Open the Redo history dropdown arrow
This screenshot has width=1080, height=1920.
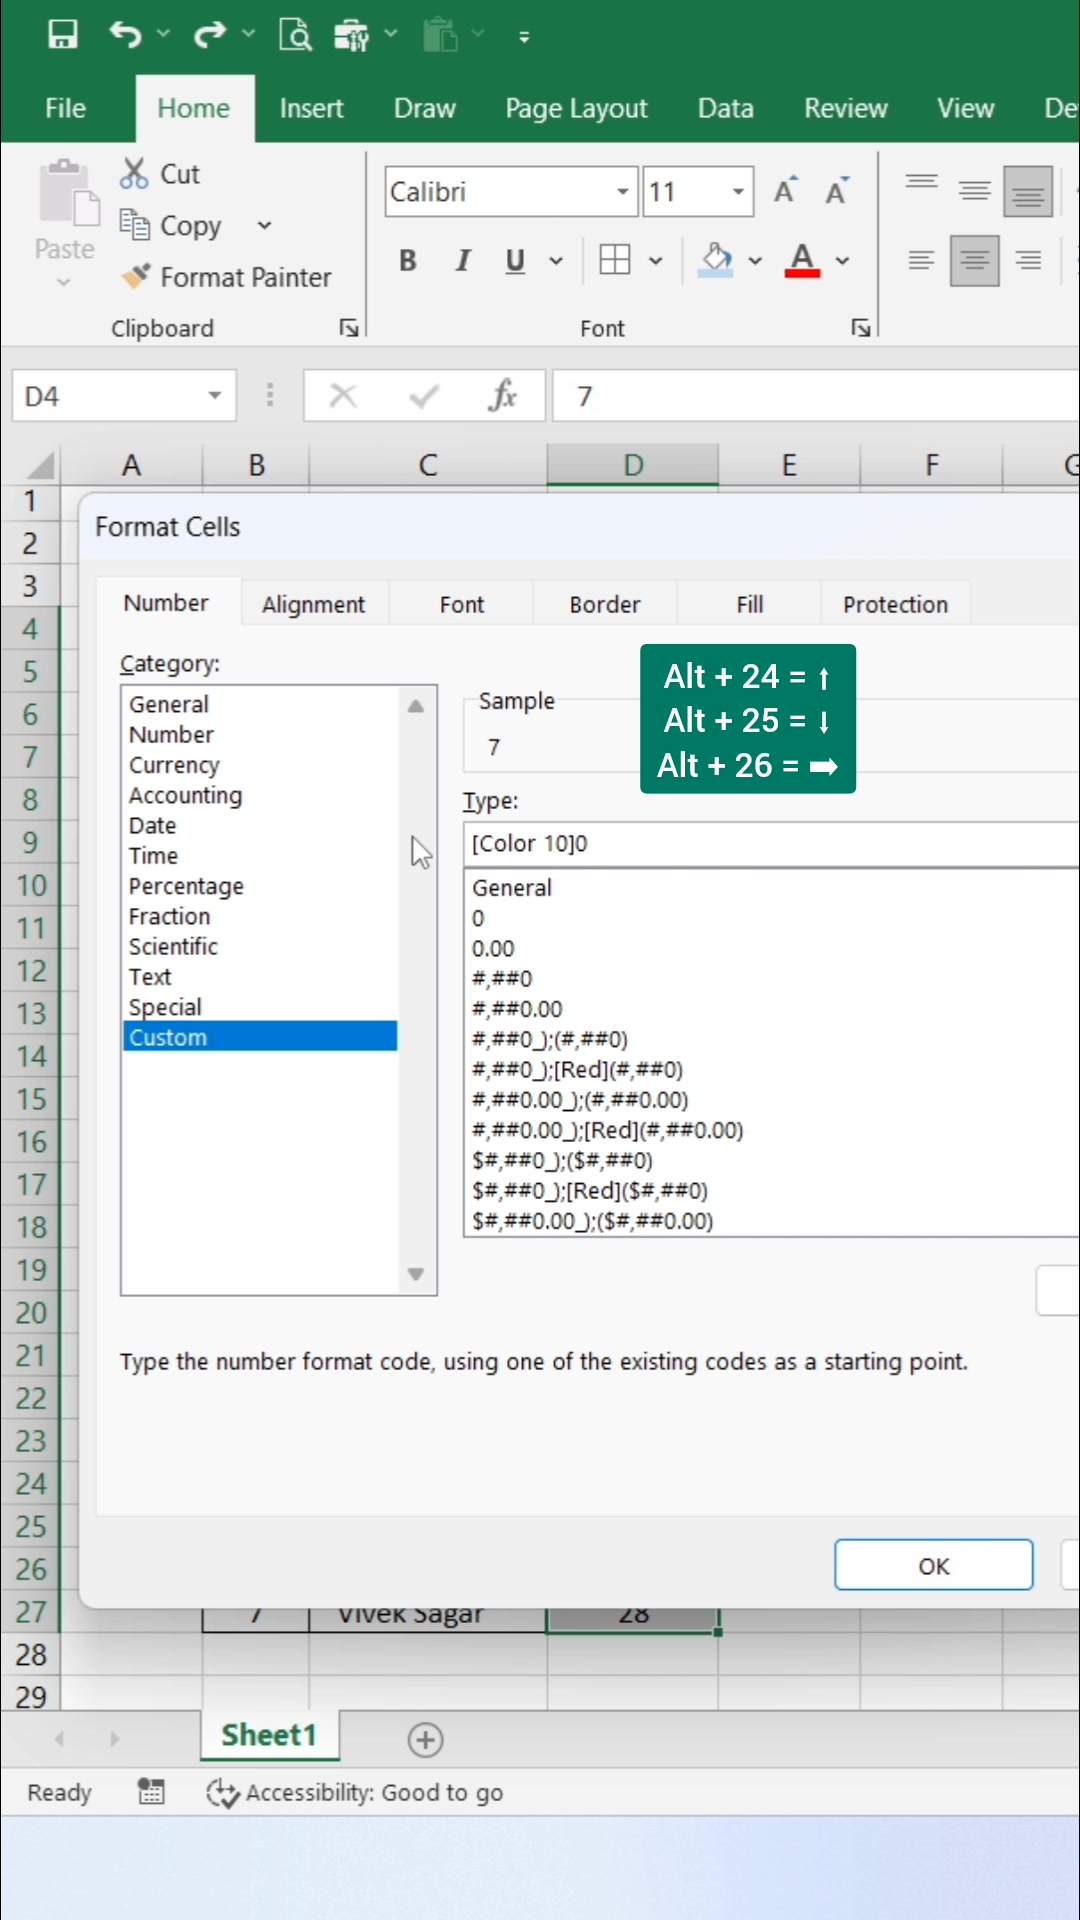248,35
